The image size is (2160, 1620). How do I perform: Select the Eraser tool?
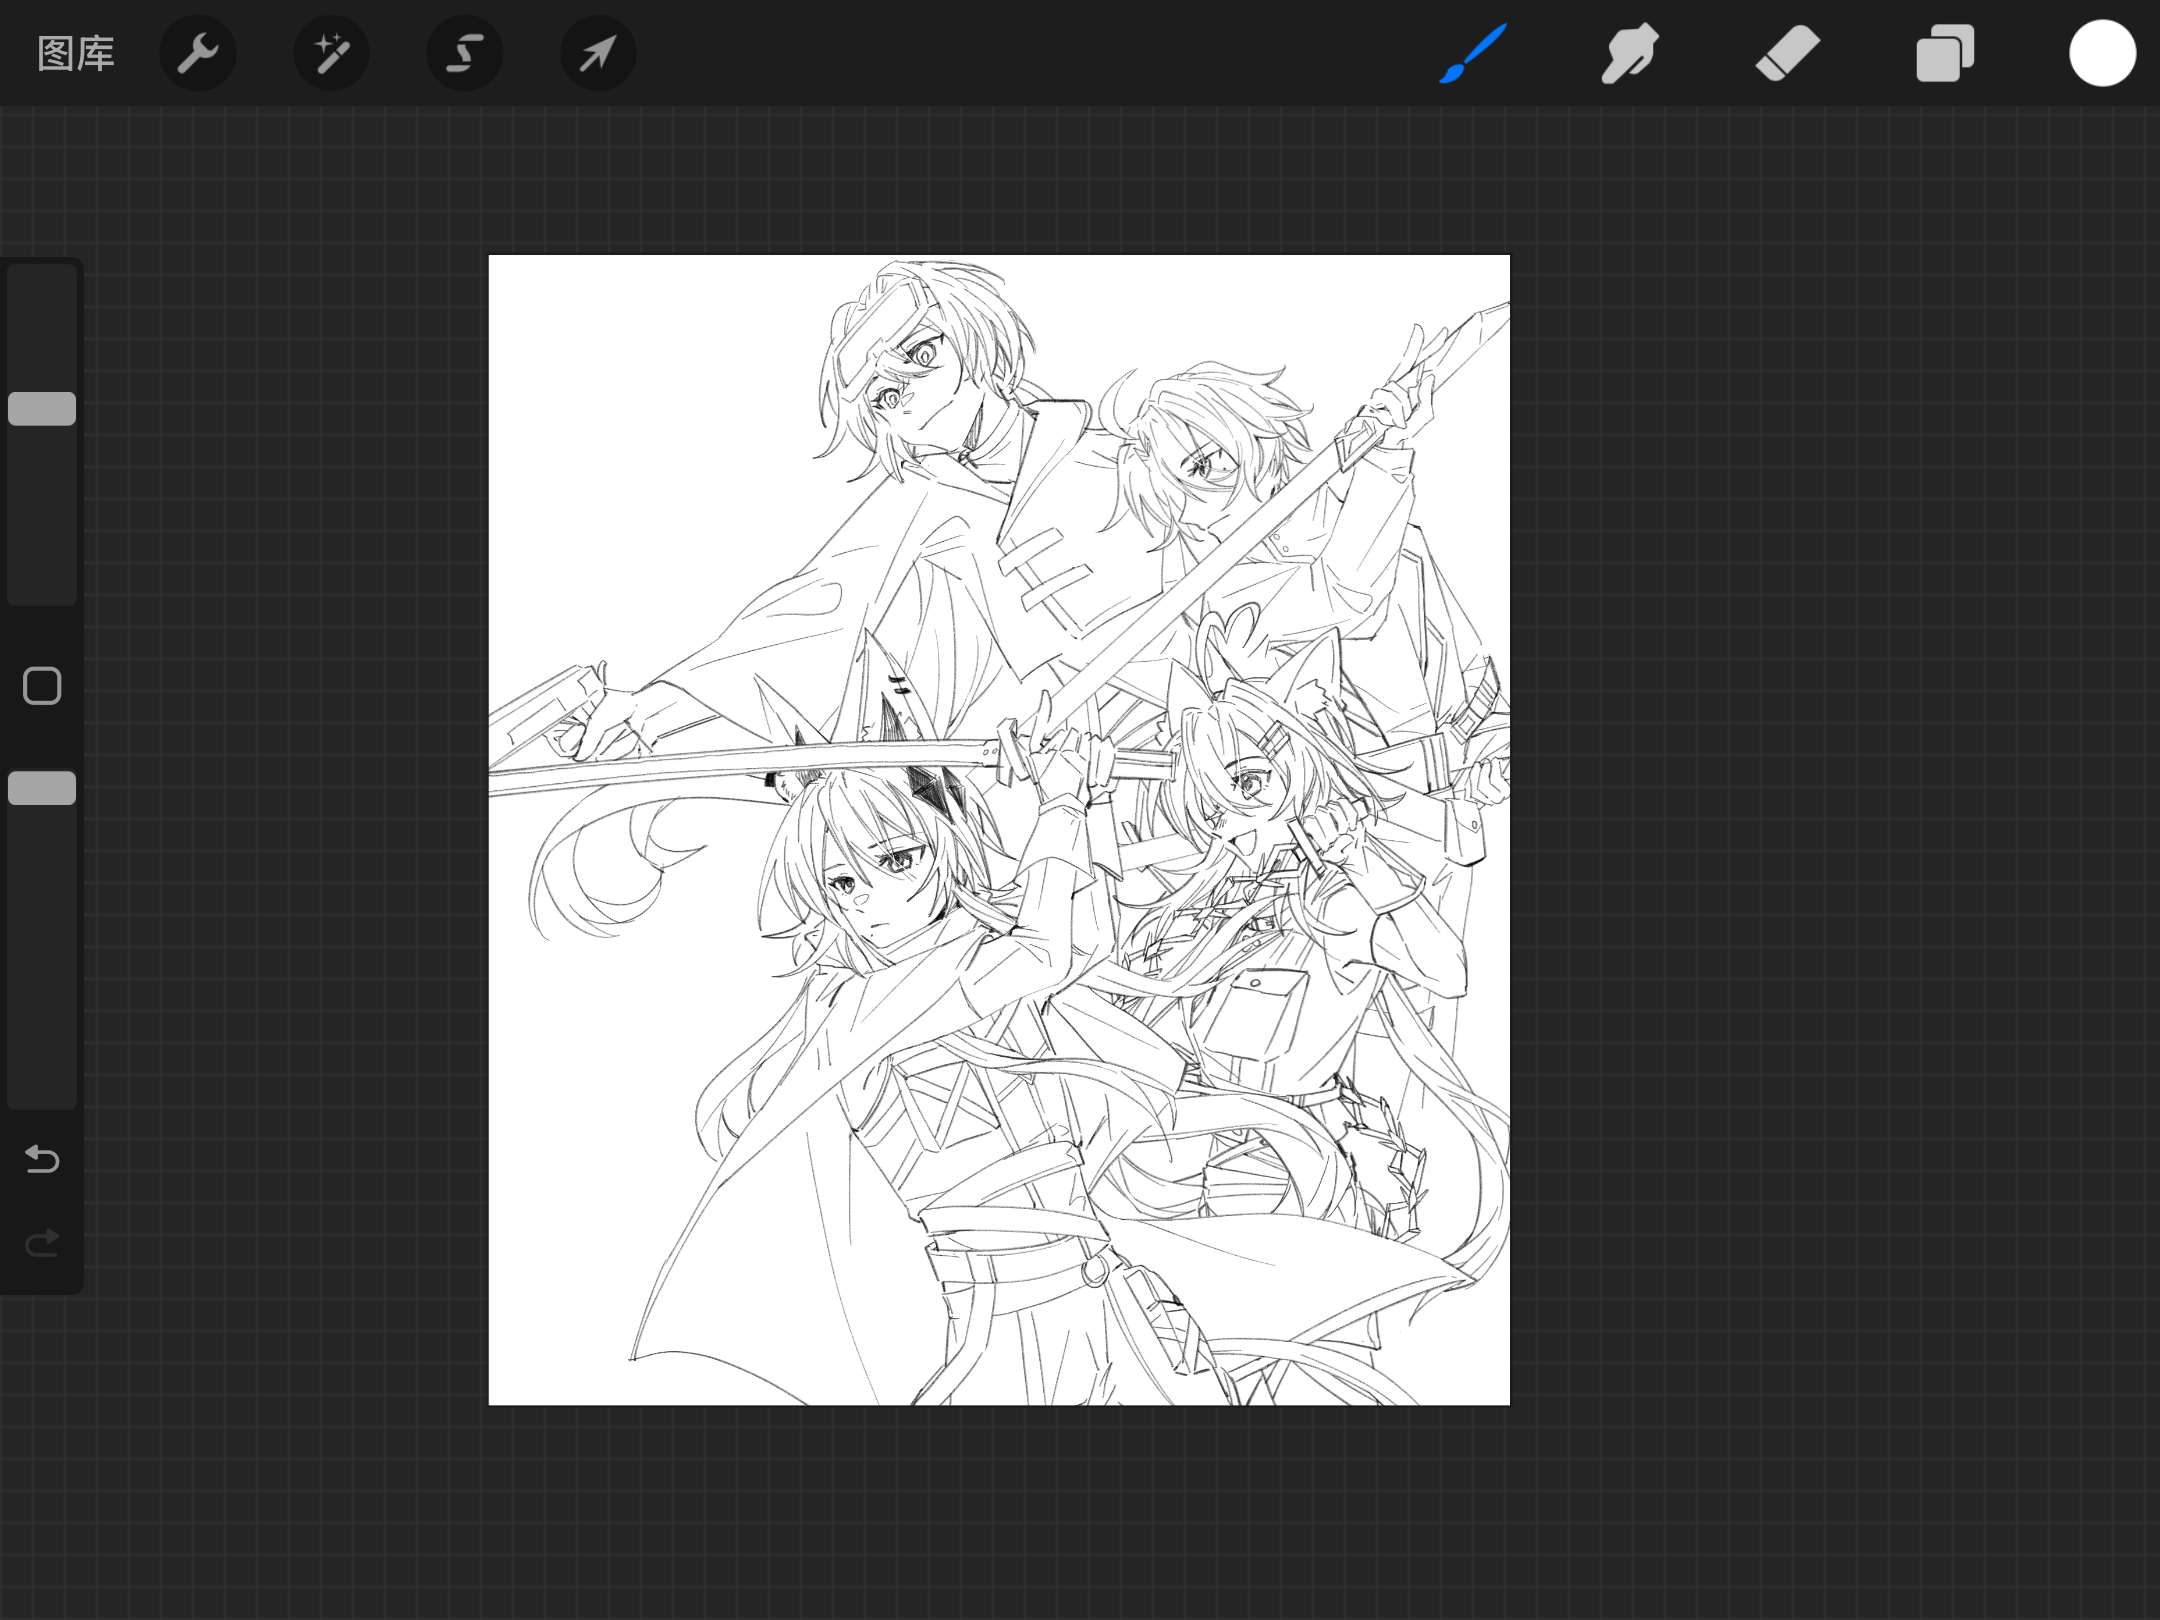pos(1787,54)
